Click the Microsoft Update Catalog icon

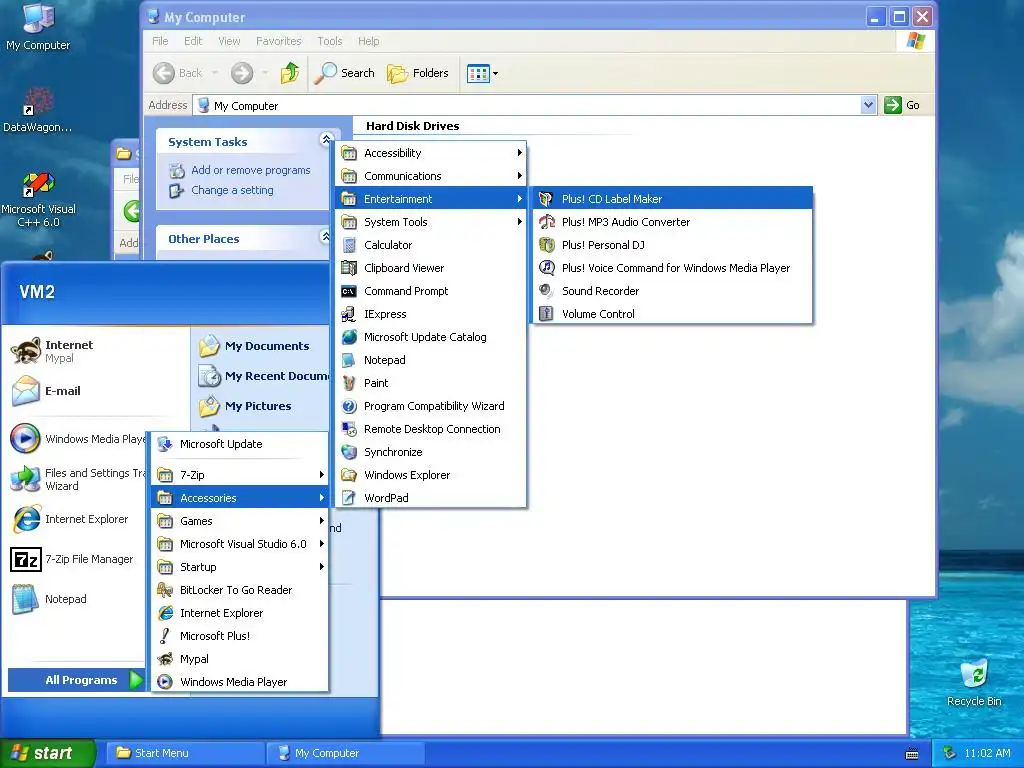[349, 337]
